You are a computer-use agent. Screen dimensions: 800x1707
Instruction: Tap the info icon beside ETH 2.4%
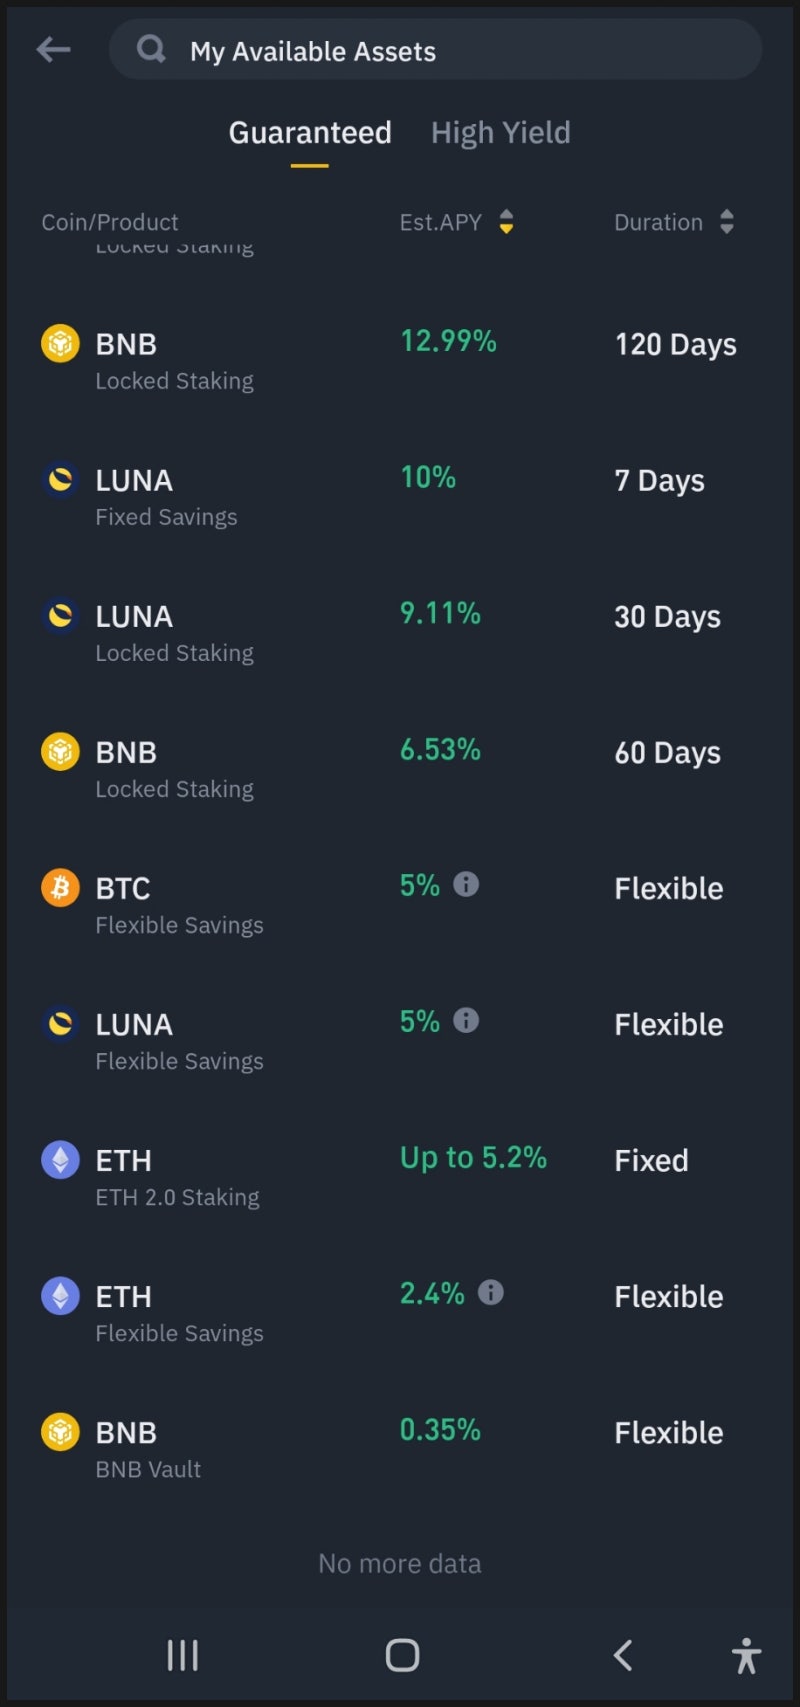click(x=491, y=1292)
